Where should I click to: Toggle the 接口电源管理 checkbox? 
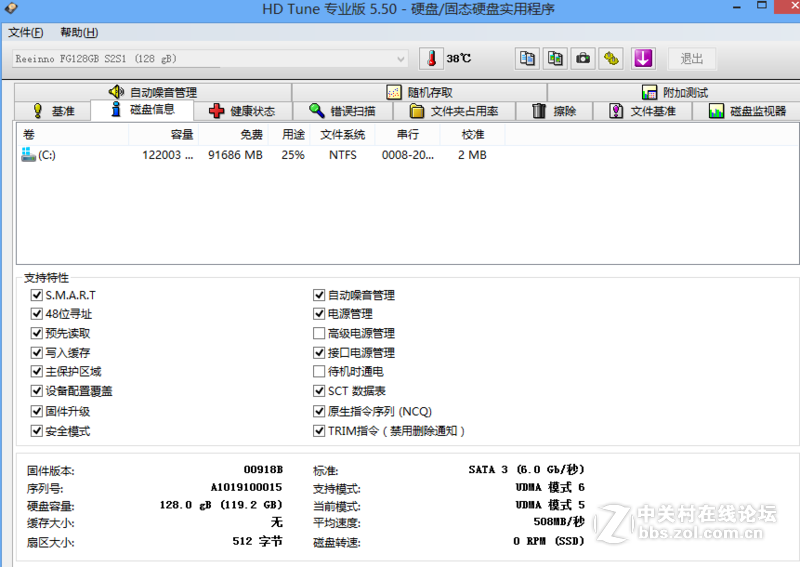(319, 353)
